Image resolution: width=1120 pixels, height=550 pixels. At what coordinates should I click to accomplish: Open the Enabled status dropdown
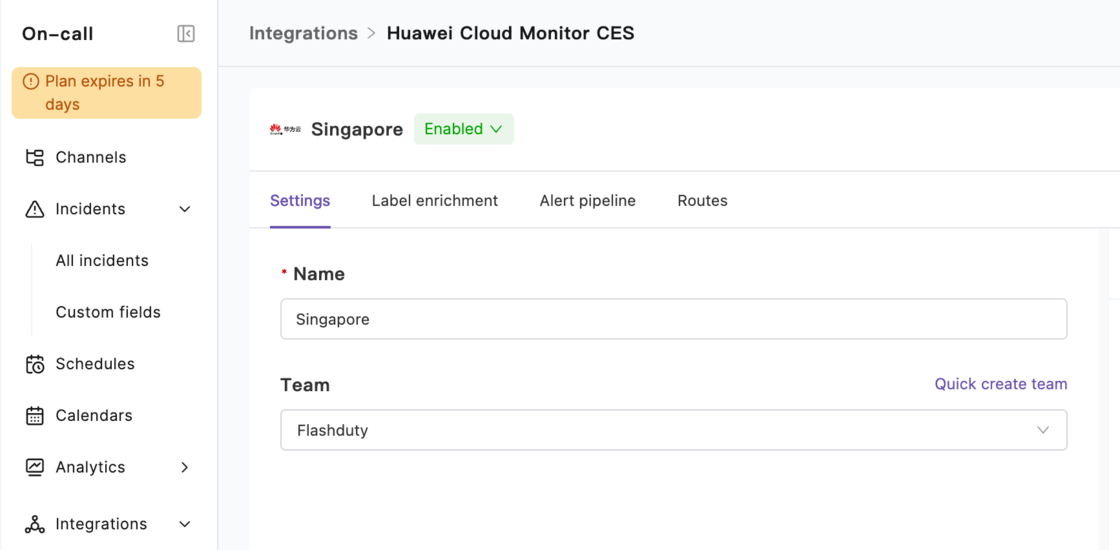click(463, 129)
